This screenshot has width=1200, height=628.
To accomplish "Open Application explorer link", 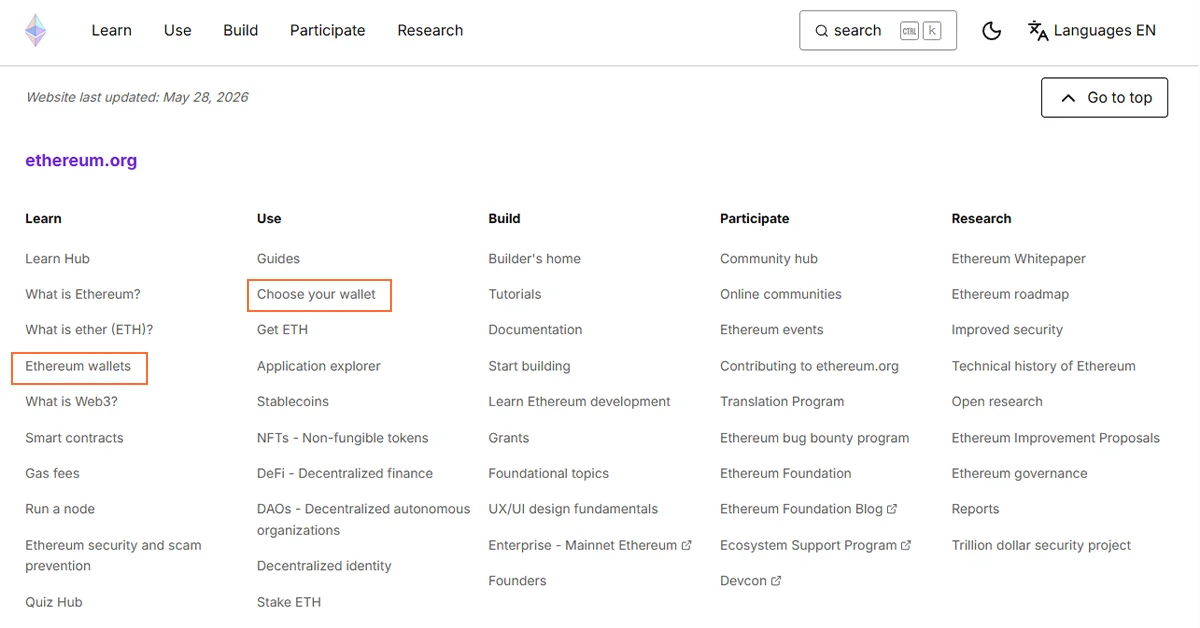I will click(319, 366).
